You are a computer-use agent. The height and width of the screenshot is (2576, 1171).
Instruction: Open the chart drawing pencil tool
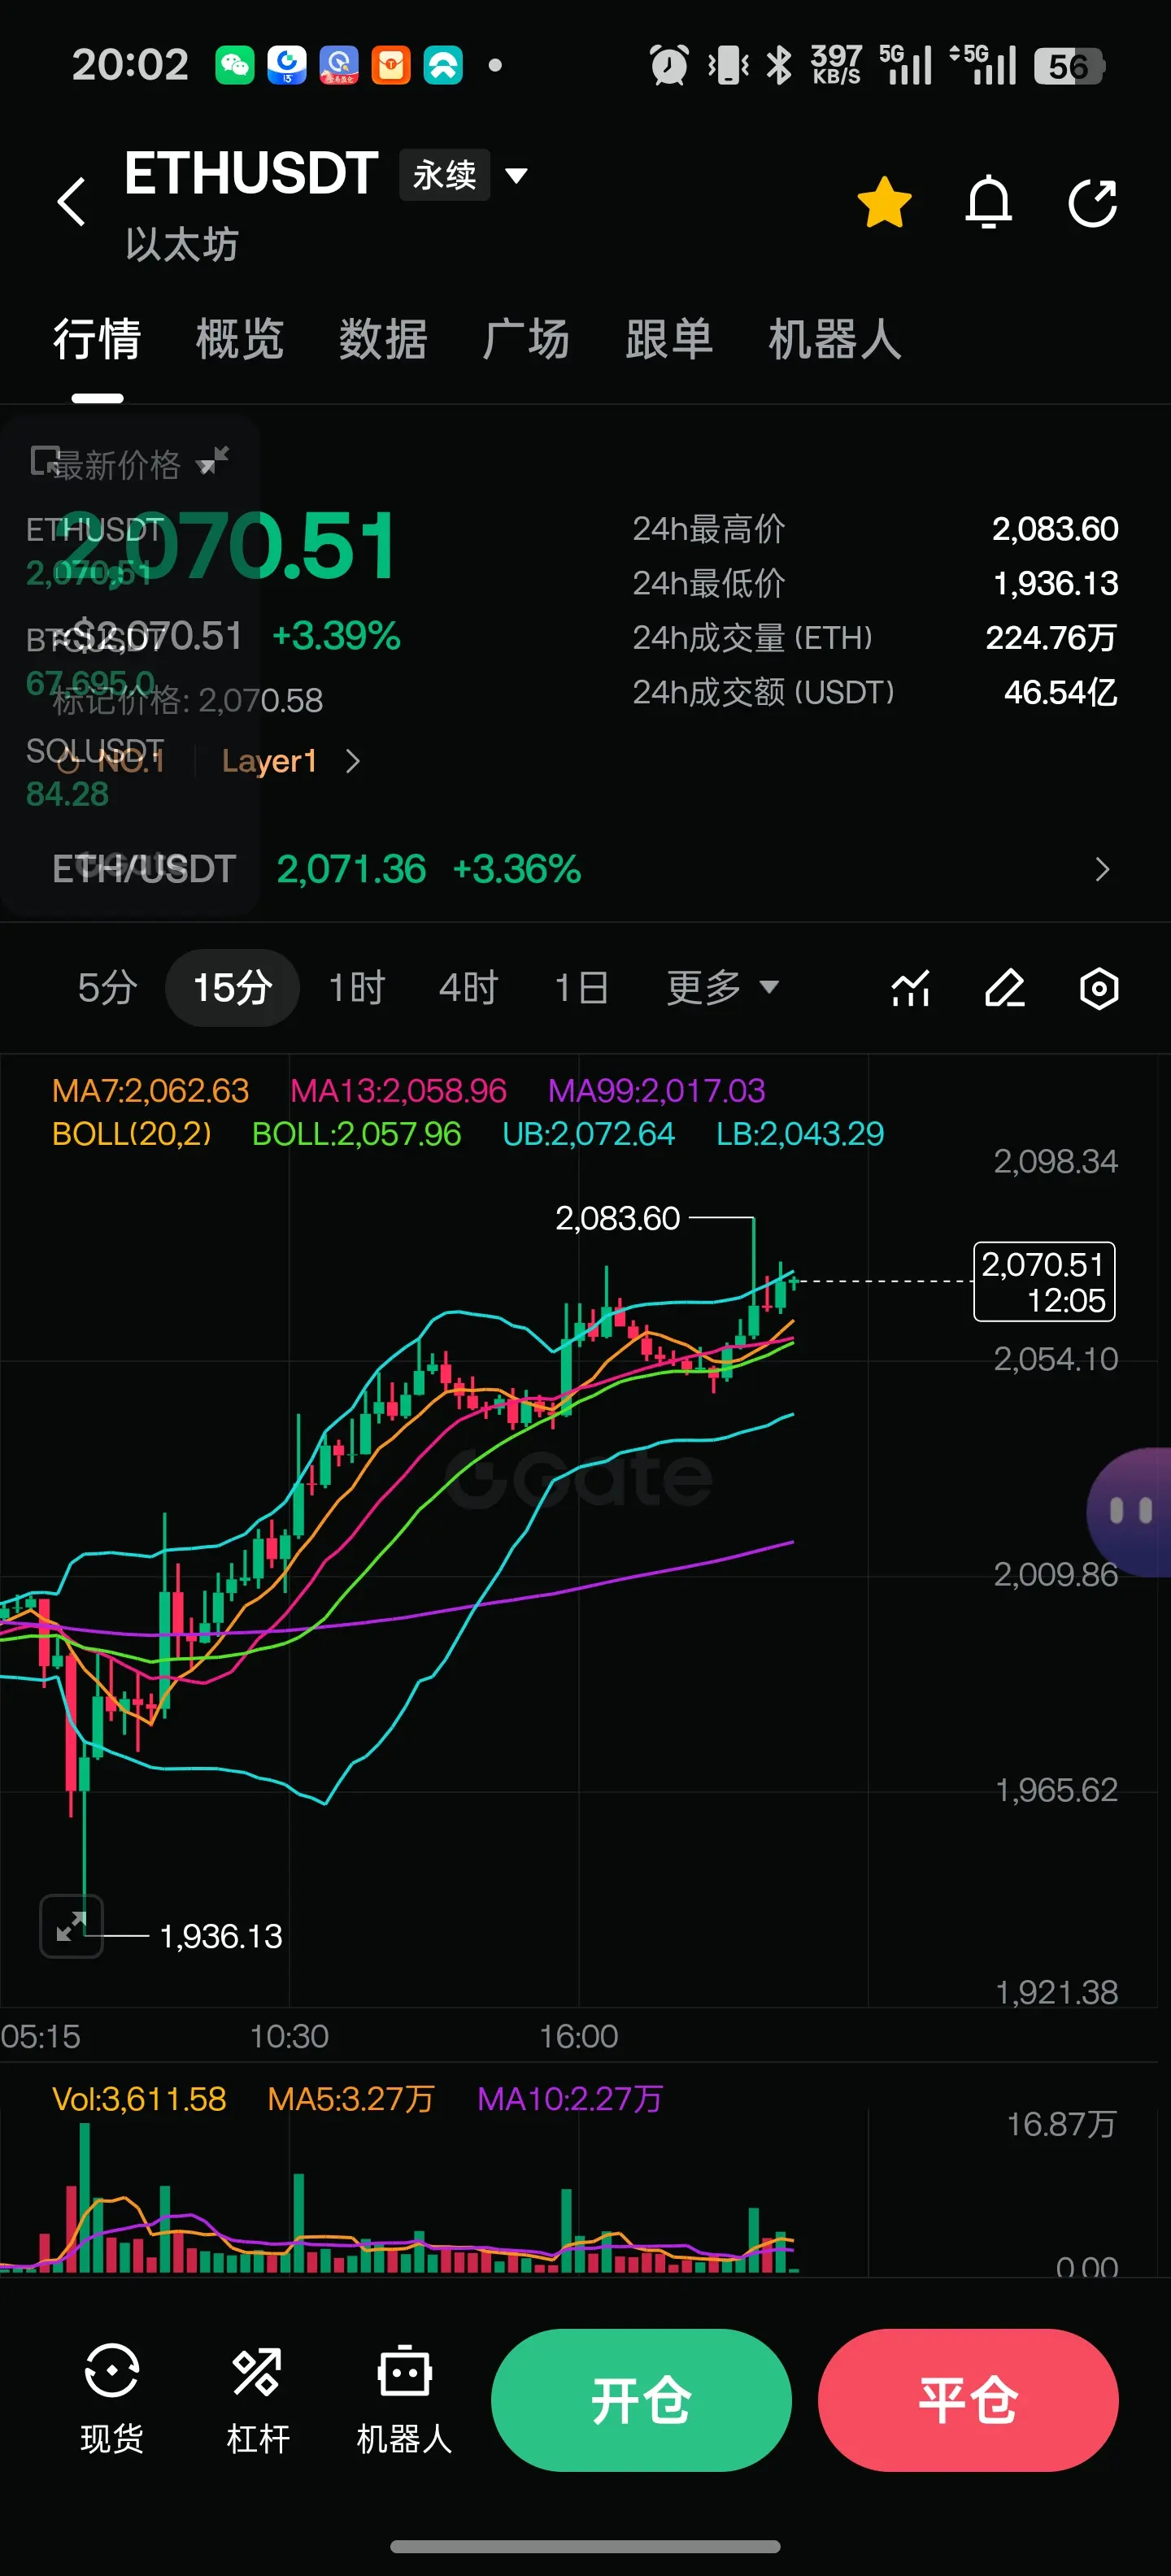click(x=1005, y=988)
